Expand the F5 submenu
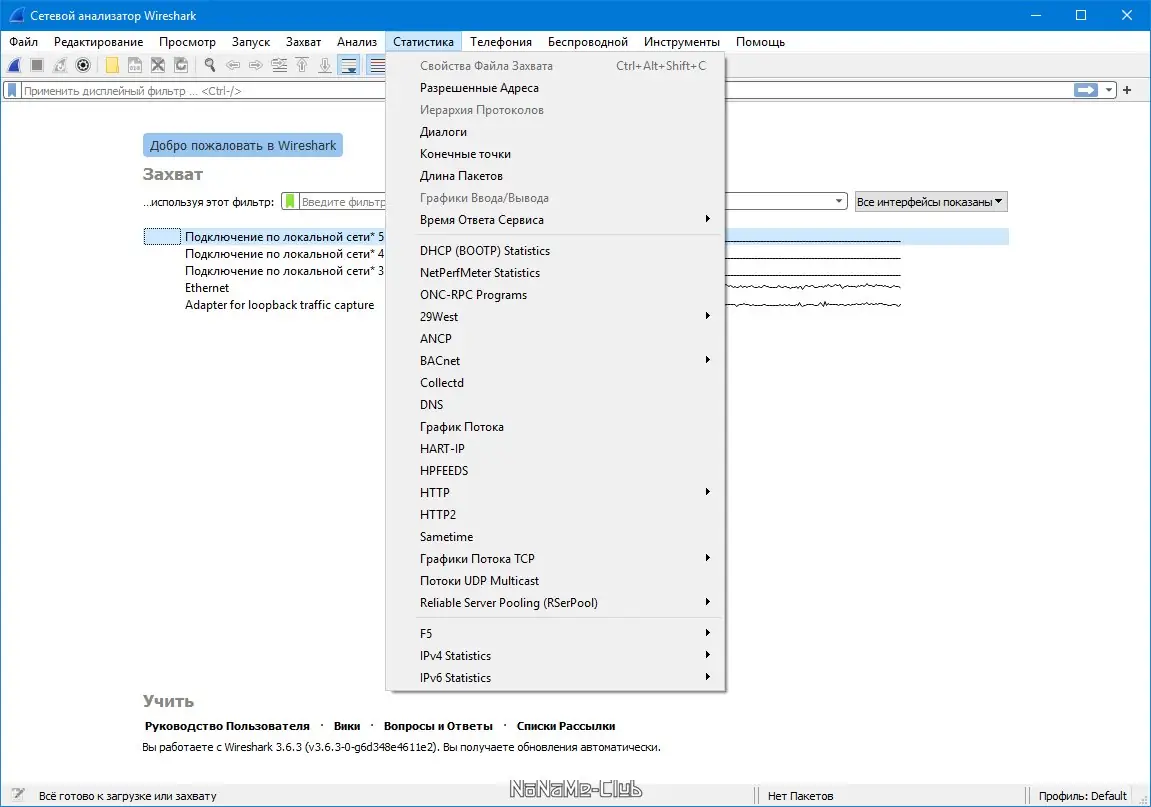Image resolution: width=1151 pixels, height=807 pixels. 555,634
